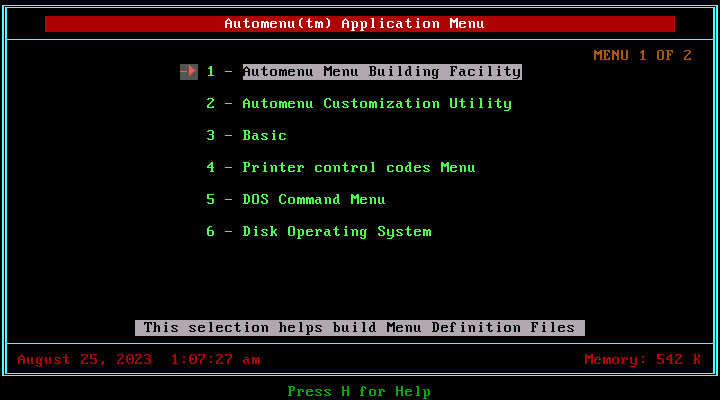Click the Press H for Help hint
The width and height of the screenshot is (720, 400).
pyautogui.click(x=359, y=392)
